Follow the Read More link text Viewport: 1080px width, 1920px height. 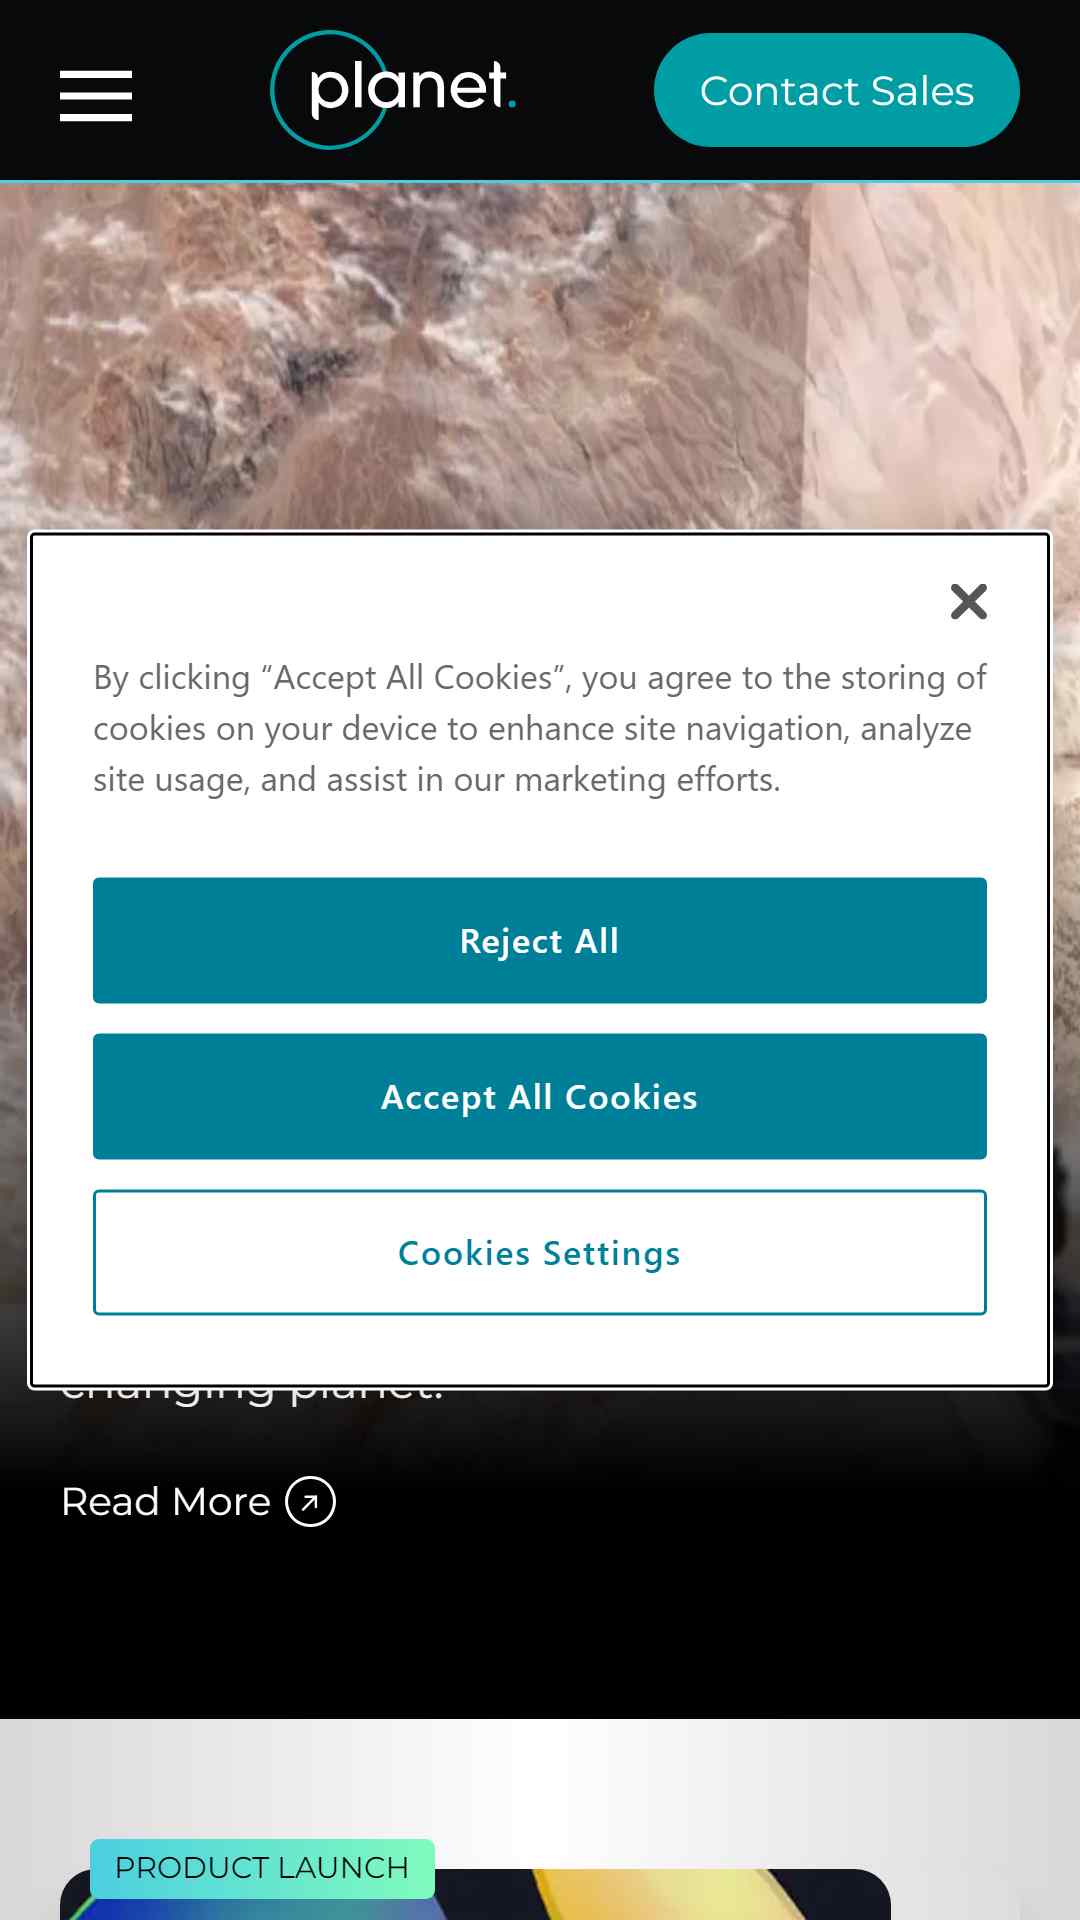166,1502
